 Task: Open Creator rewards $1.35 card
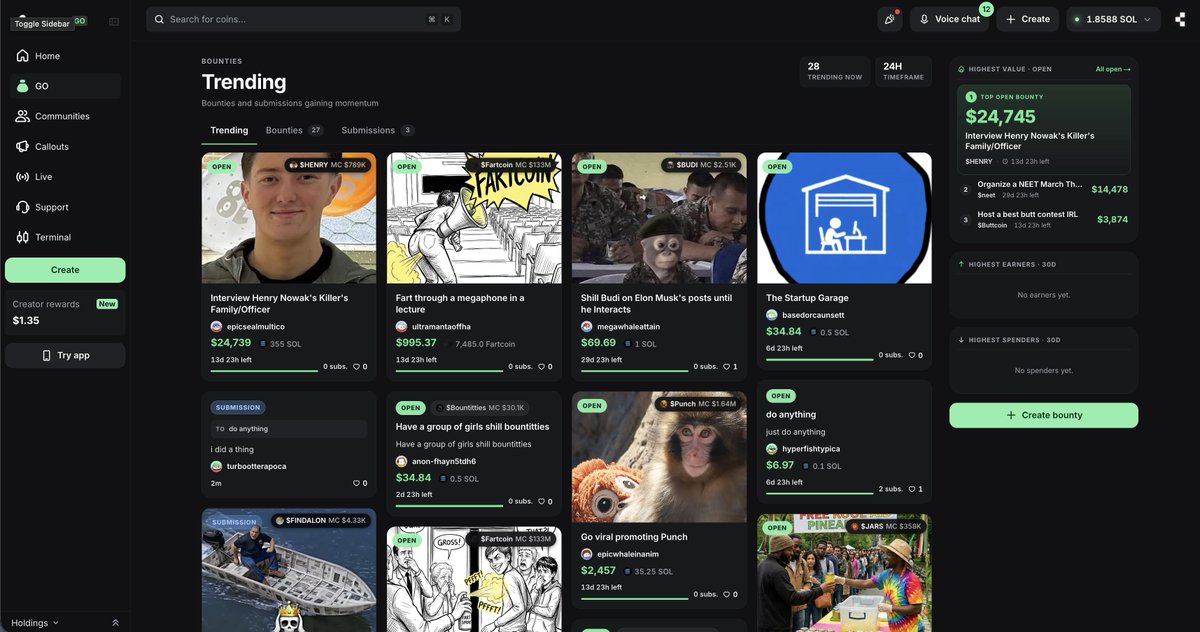pos(65,312)
